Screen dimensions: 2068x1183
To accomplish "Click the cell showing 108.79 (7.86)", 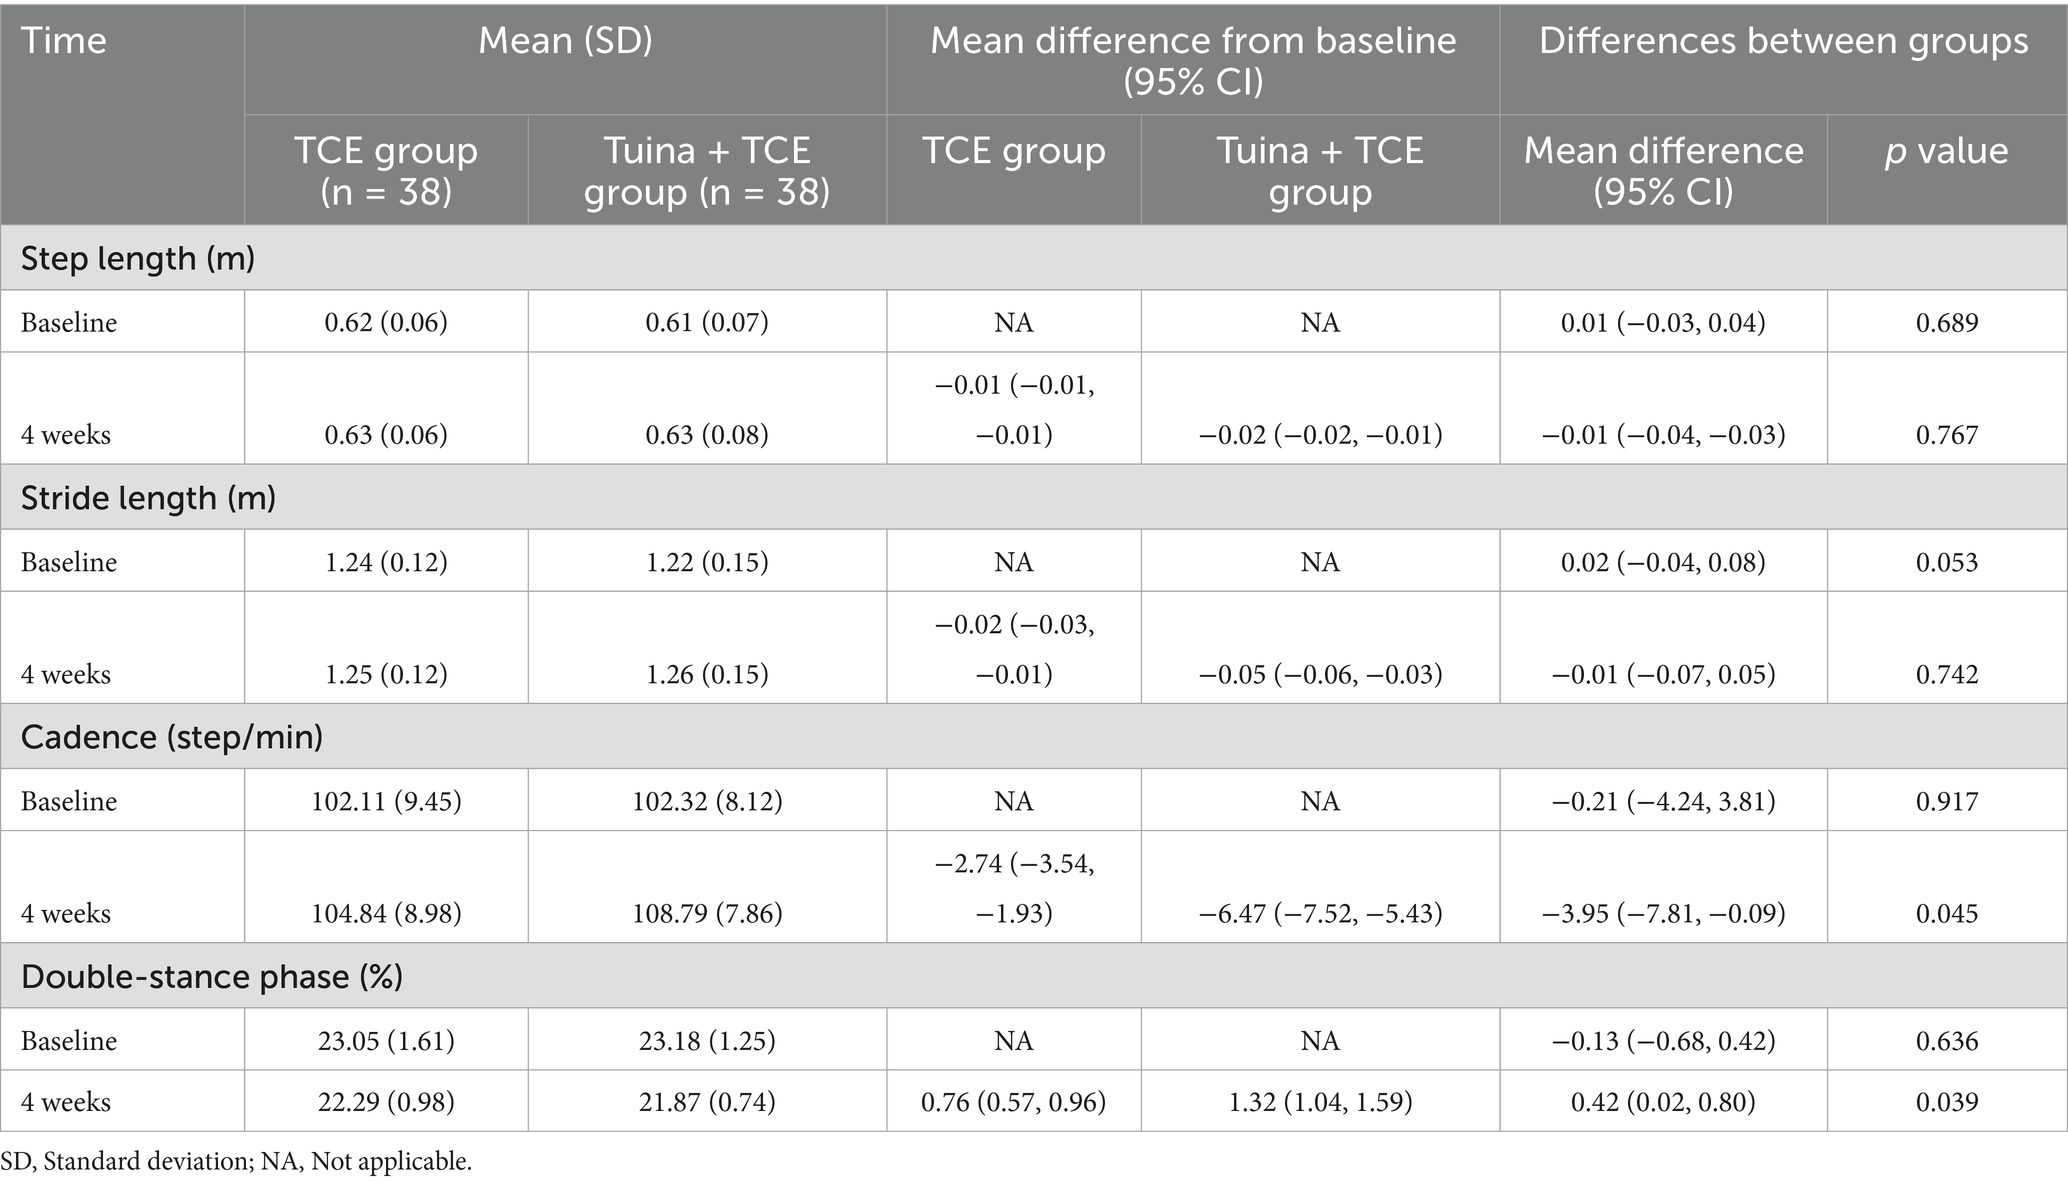I will pos(707,913).
